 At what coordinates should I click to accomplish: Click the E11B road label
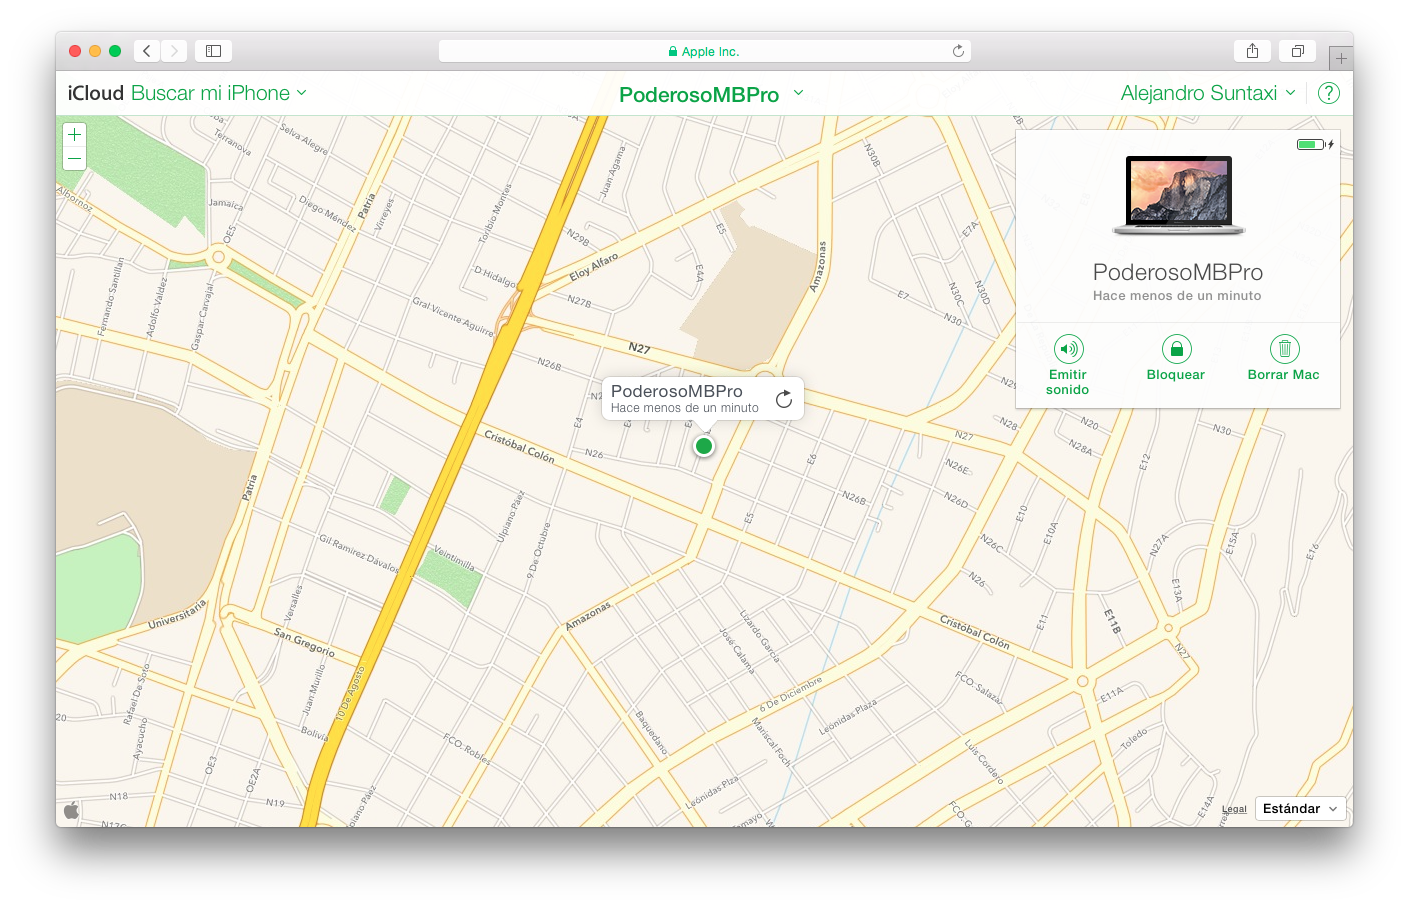tap(1112, 621)
